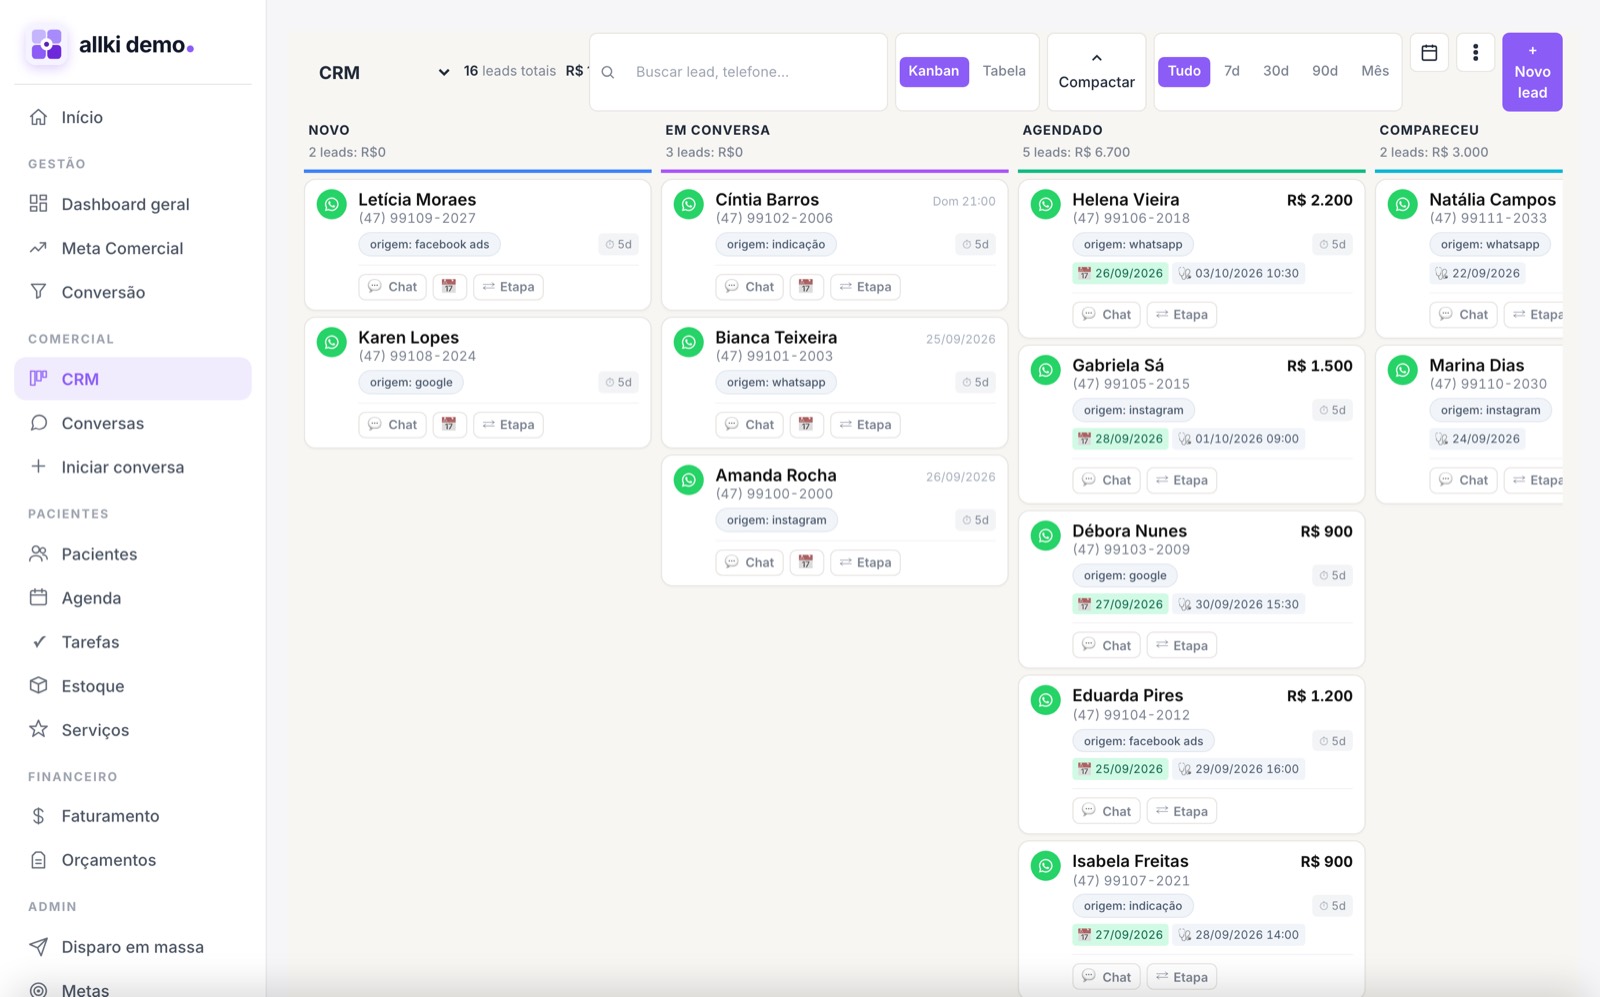The width and height of the screenshot is (1600, 997).
Task: Focus the Buscar lead, telefone search field
Action: [x=738, y=72]
